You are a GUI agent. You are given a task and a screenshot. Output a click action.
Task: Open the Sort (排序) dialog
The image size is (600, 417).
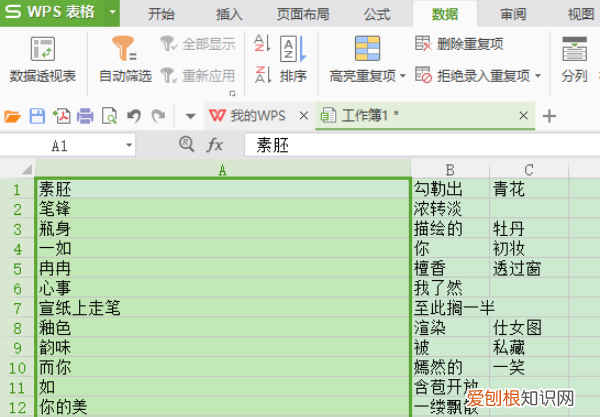(x=293, y=60)
